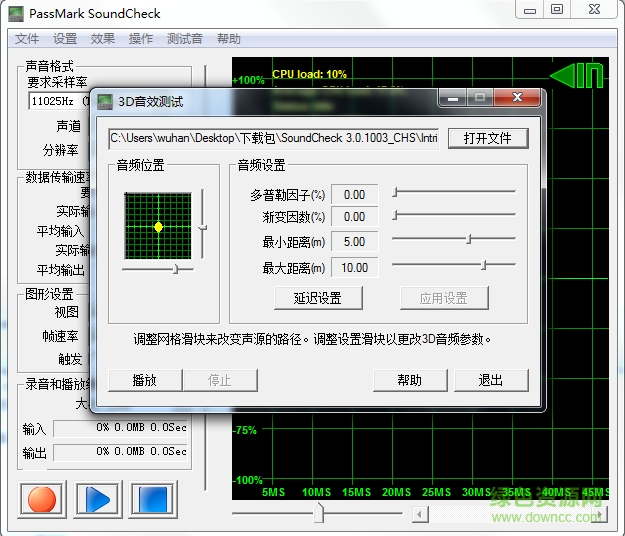This screenshot has height=536, width=625.
Task: Click the red Record button
Action: coord(42,499)
